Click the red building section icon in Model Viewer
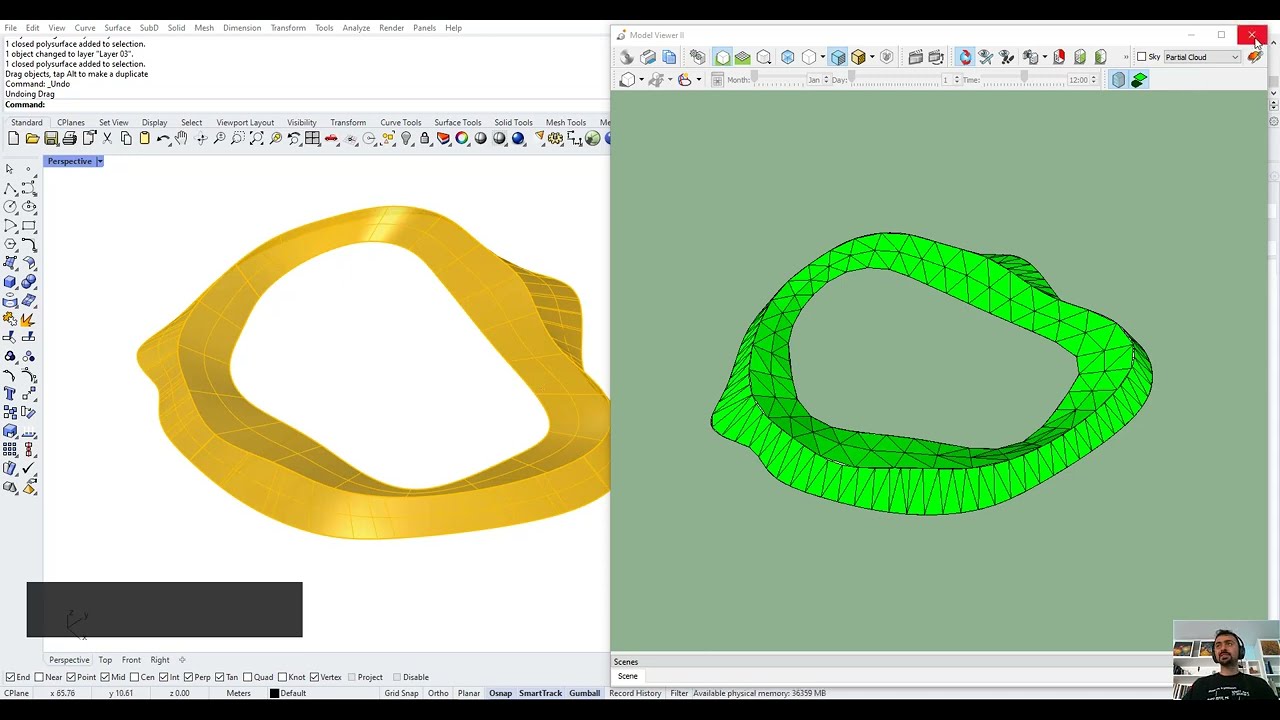This screenshot has height=720, width=1280. point(1059,57)
